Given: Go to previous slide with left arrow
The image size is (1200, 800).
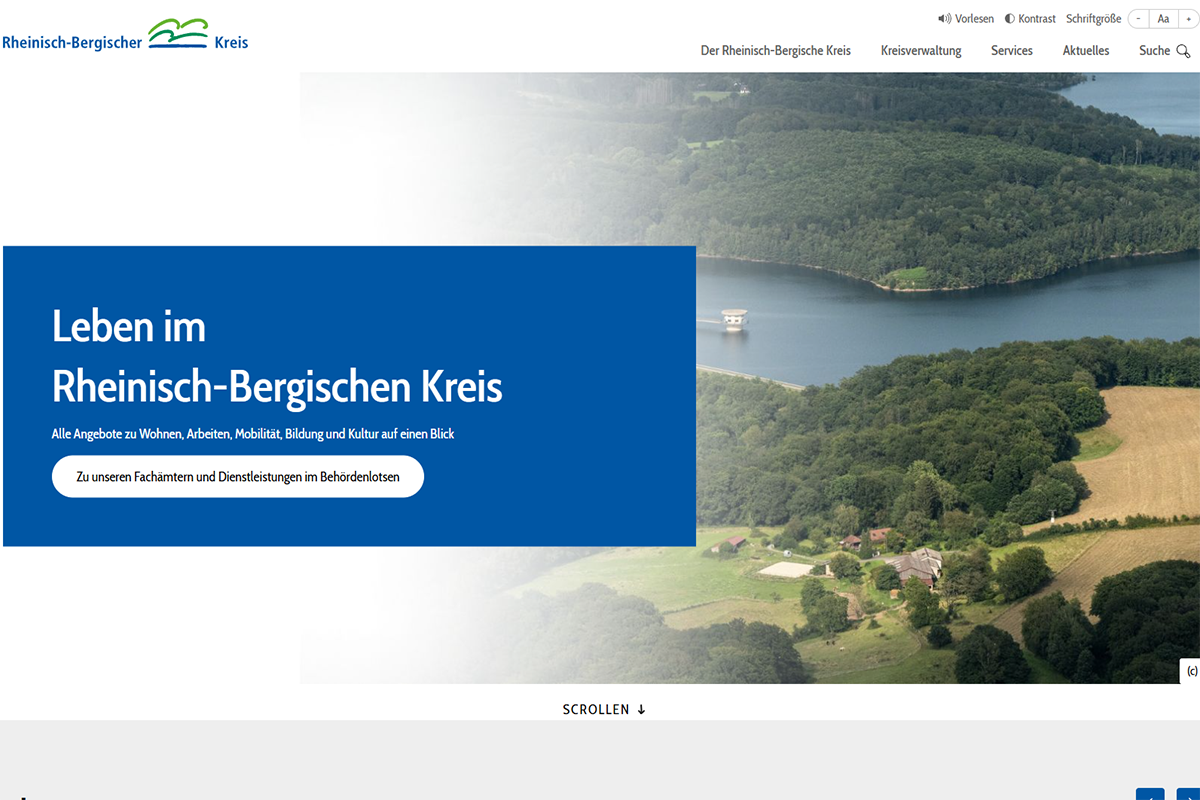Looking at the screenshot, I should coord(1150,795).
